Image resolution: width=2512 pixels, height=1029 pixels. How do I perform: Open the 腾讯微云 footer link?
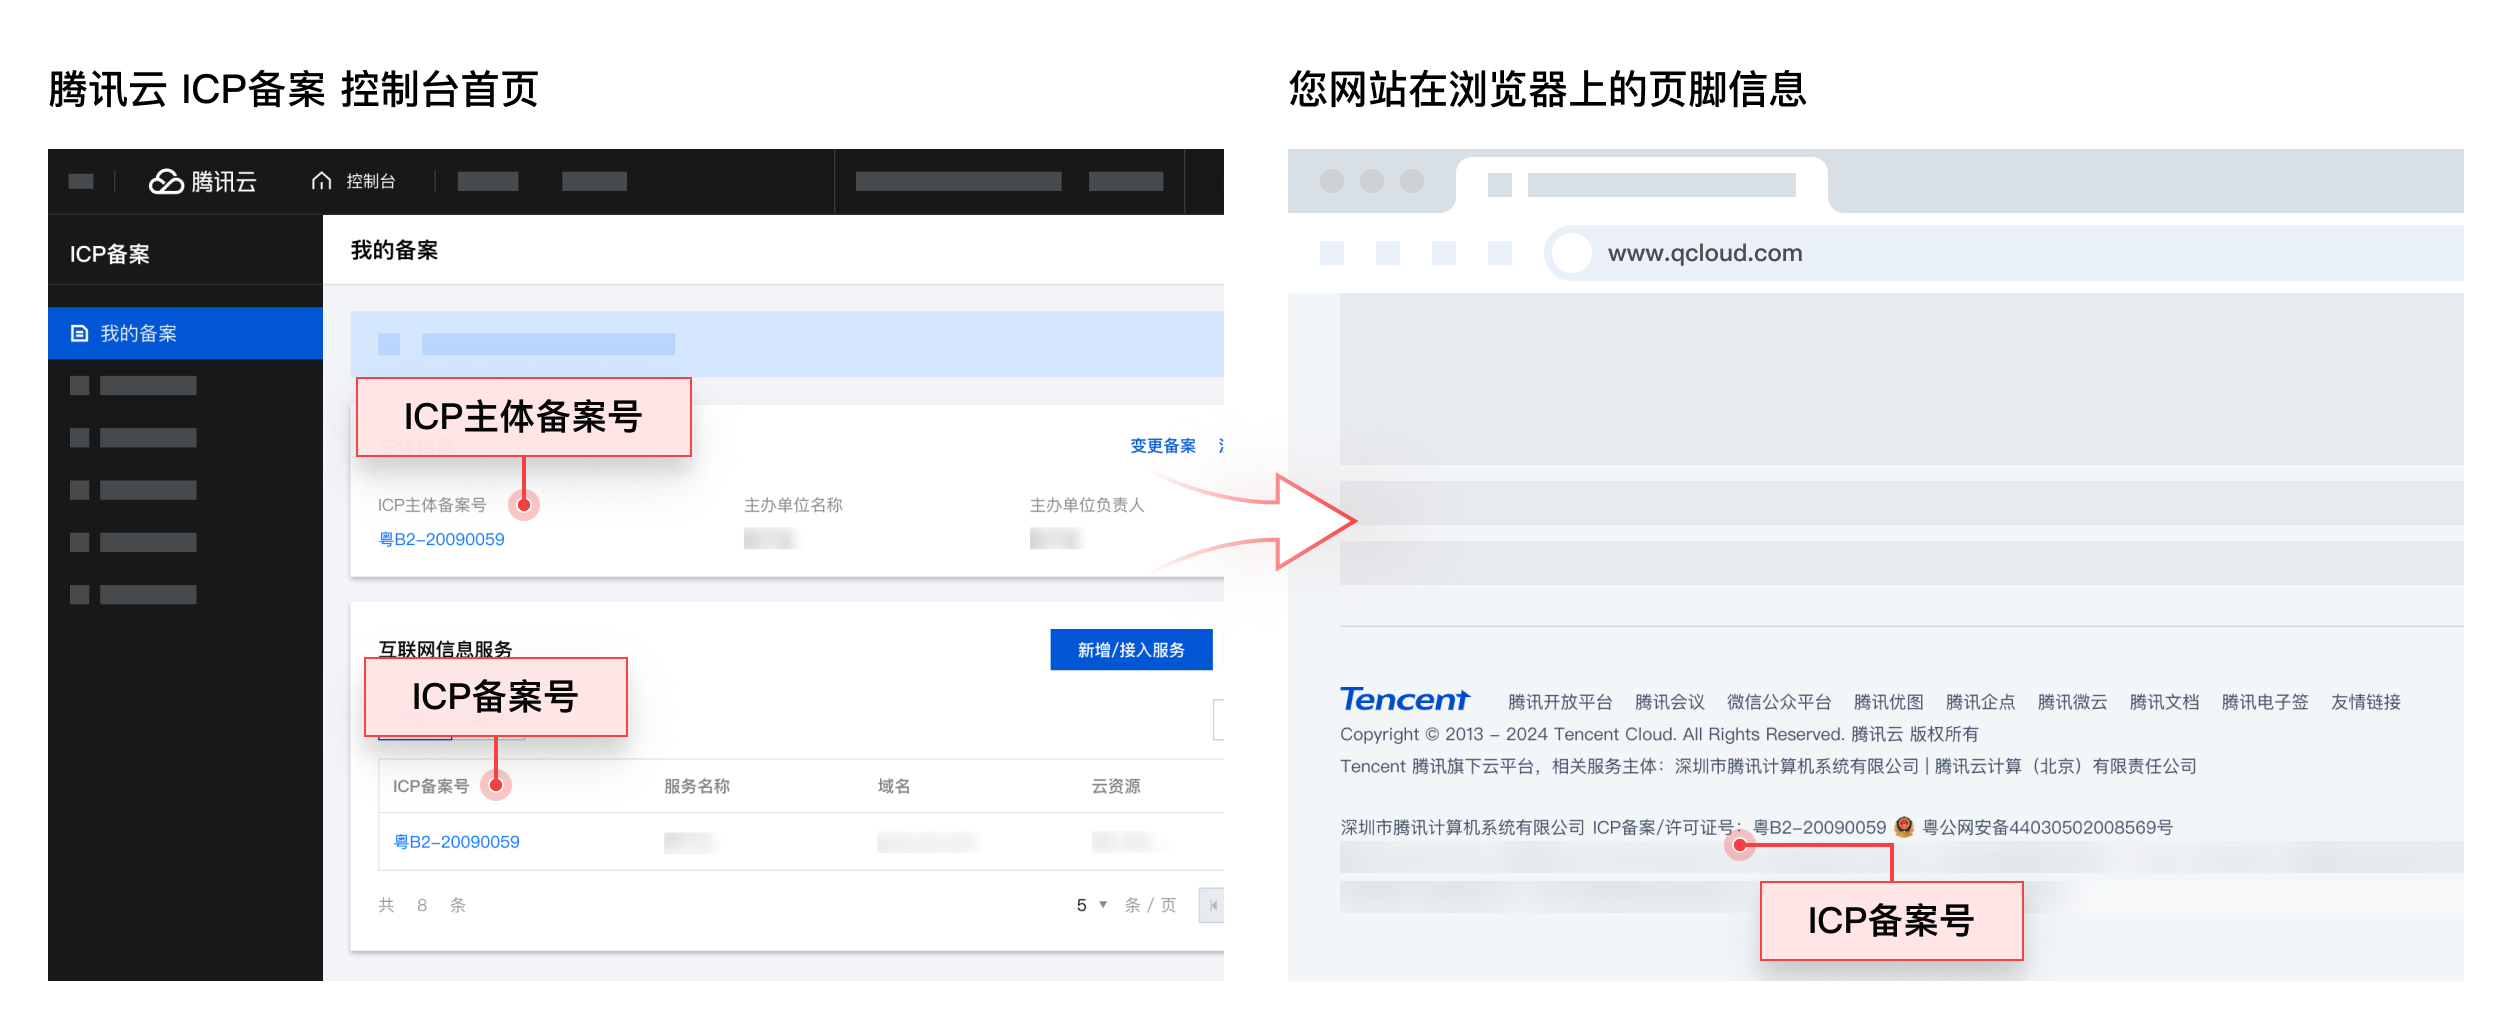[2072, 702]
